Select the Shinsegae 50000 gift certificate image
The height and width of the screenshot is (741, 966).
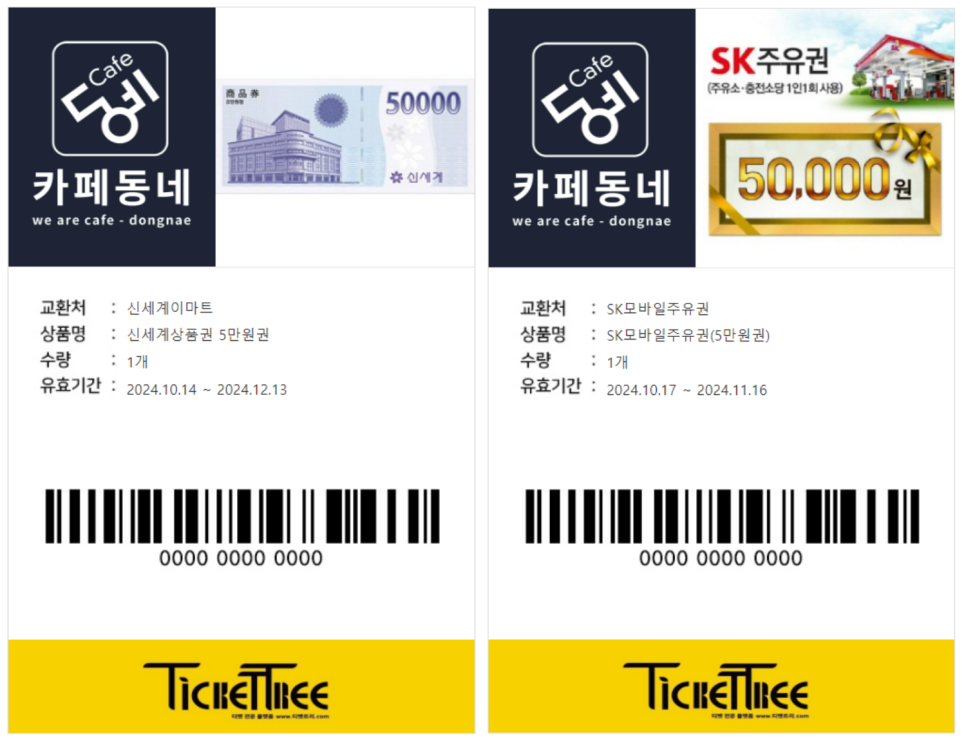(346, 136)
